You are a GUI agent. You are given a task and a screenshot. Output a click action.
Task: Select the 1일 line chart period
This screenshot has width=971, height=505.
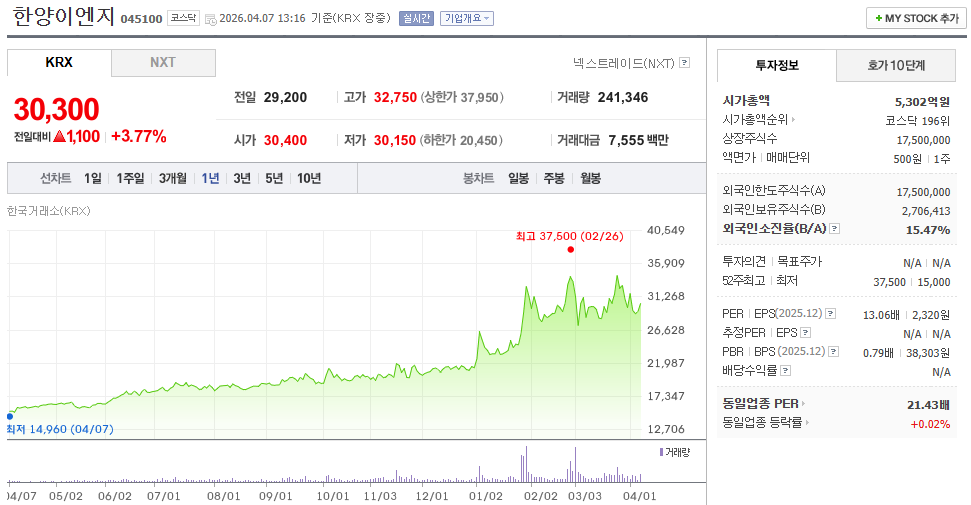pyautogui.click(x=93, y=178)
